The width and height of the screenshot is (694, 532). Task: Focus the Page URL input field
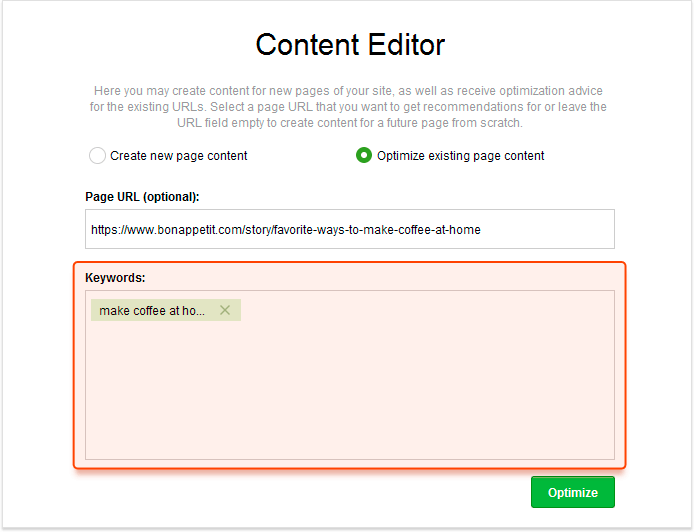[350, 229]
